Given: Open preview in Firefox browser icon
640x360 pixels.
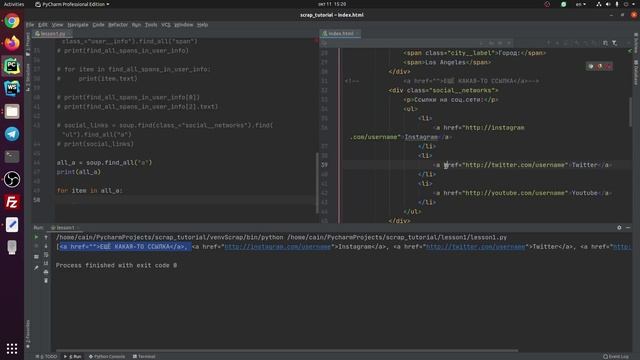Looking at the screenshot, I should (x=600, y=66).
